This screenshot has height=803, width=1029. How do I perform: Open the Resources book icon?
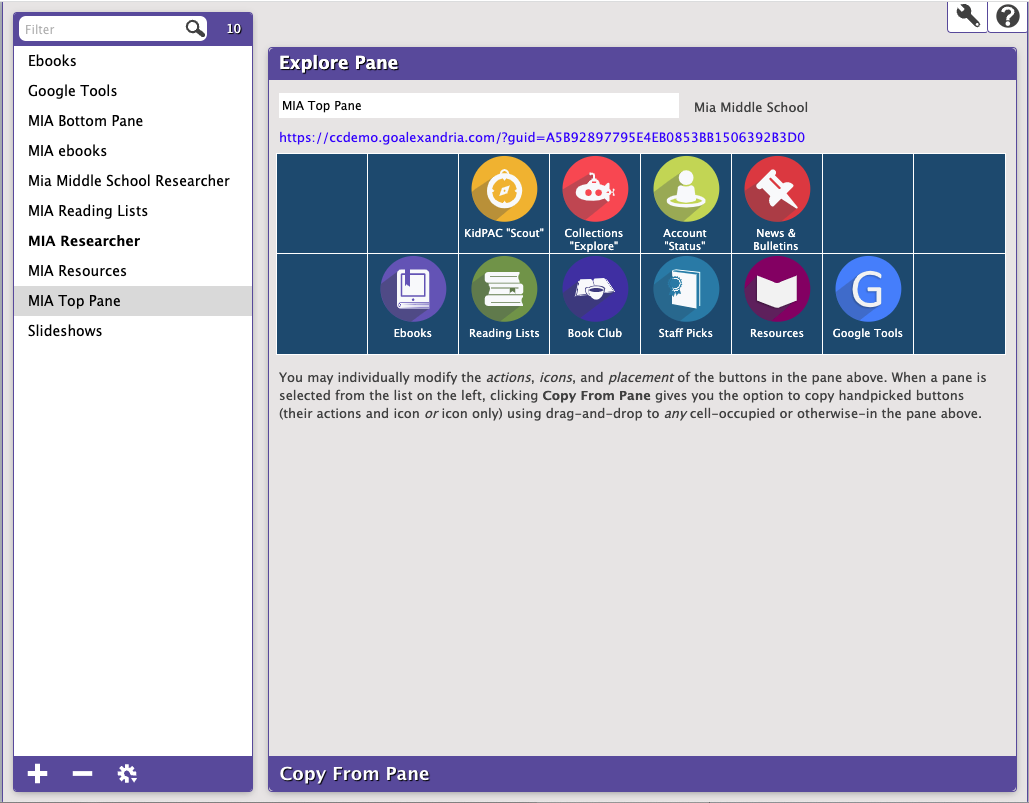coord(777,290)
